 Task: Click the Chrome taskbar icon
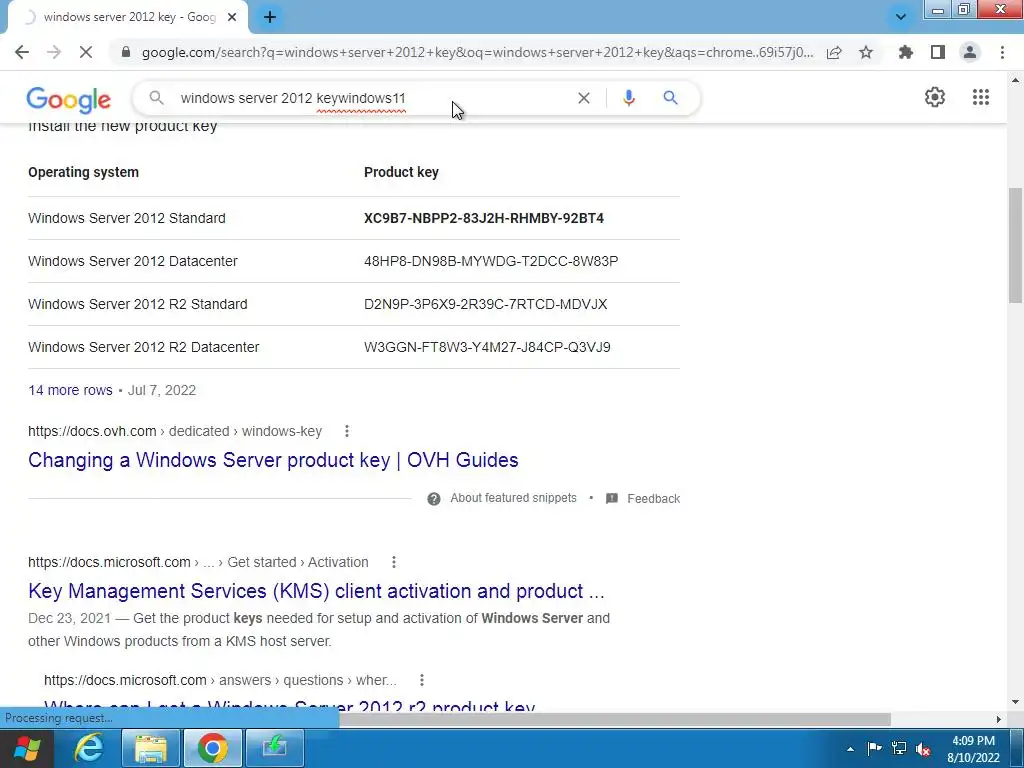click(x=212, y=748)
